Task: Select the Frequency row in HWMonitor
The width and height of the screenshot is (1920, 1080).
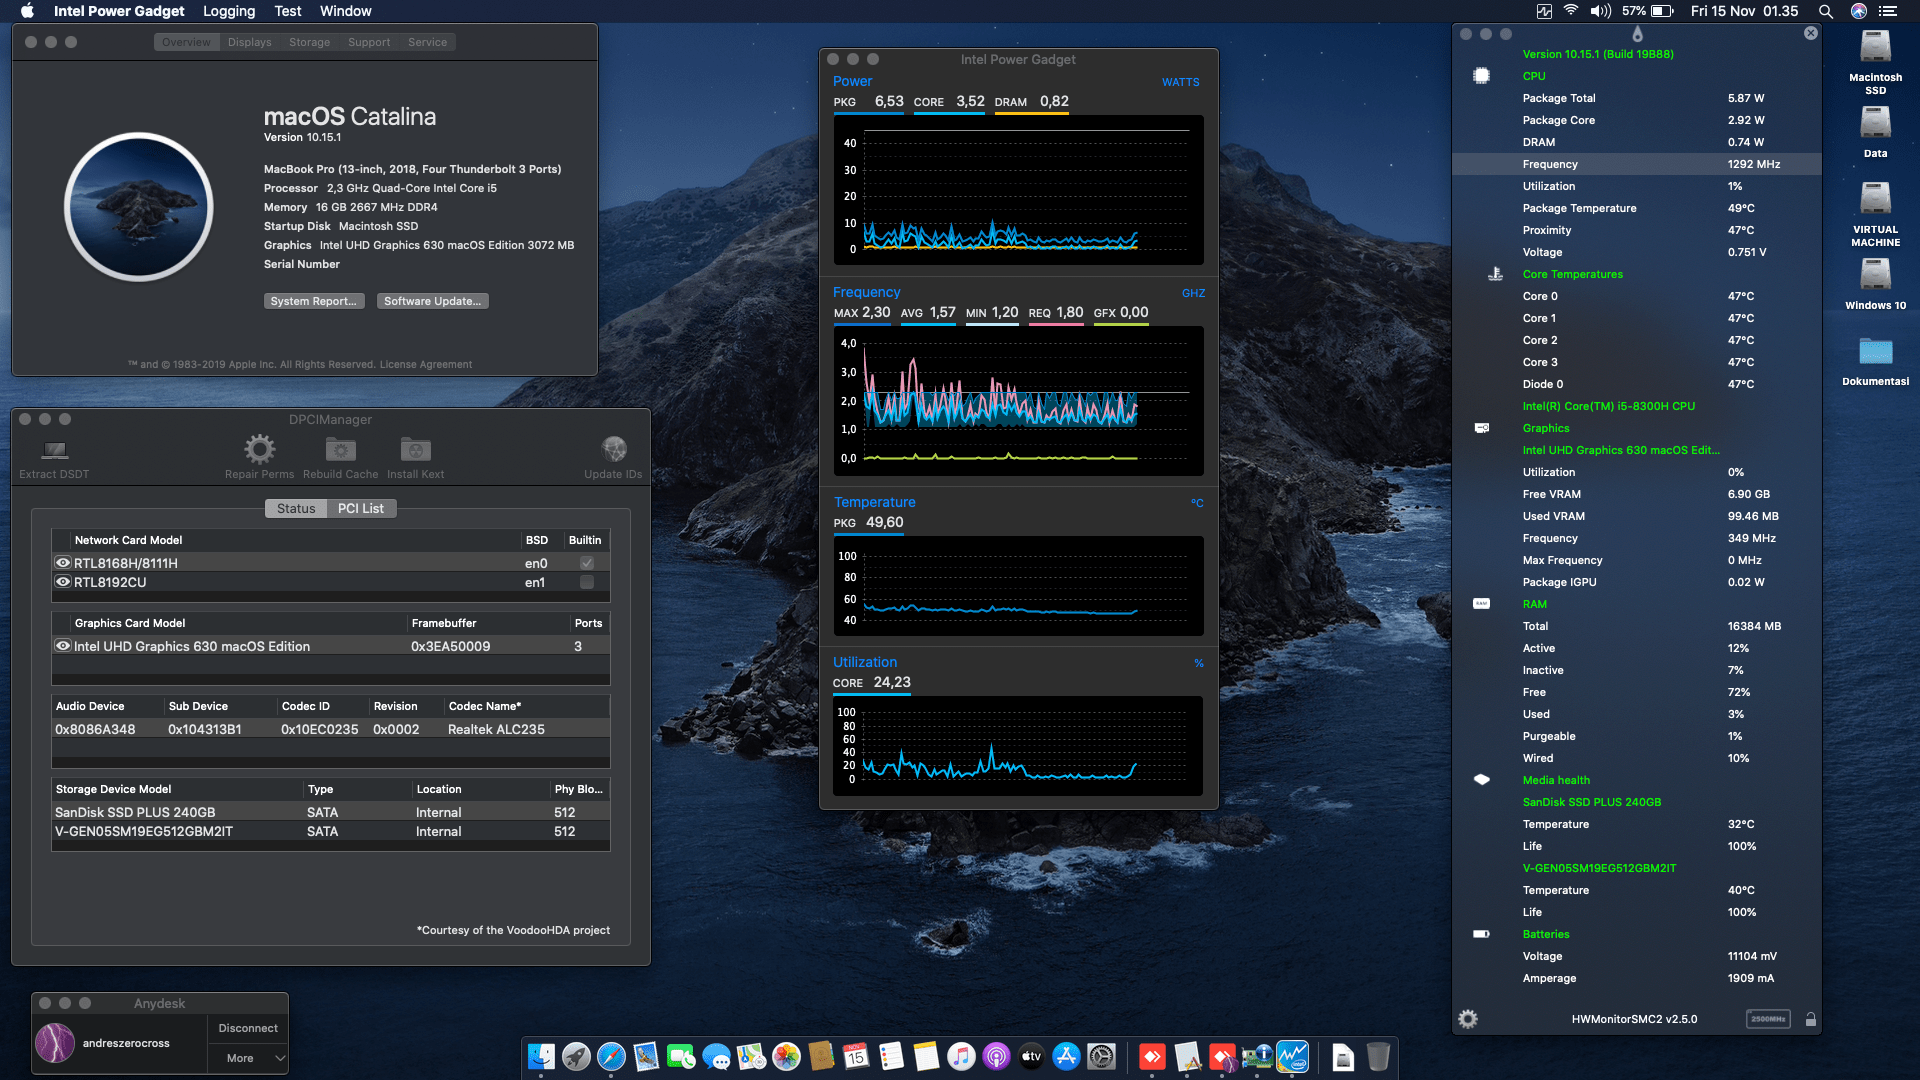Action: [x=1637, y=164]
